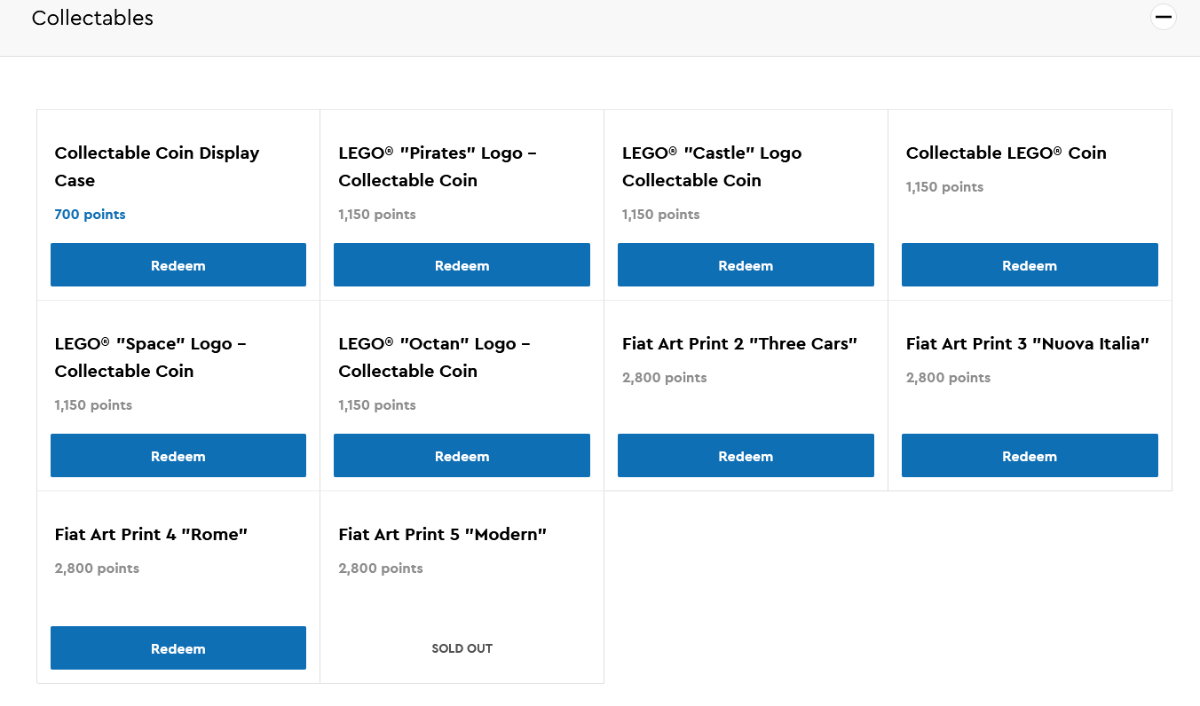Select the Collectable Coin Display Case title
1200x706 pixels.
pyautogui.click(x=157, y=167)
